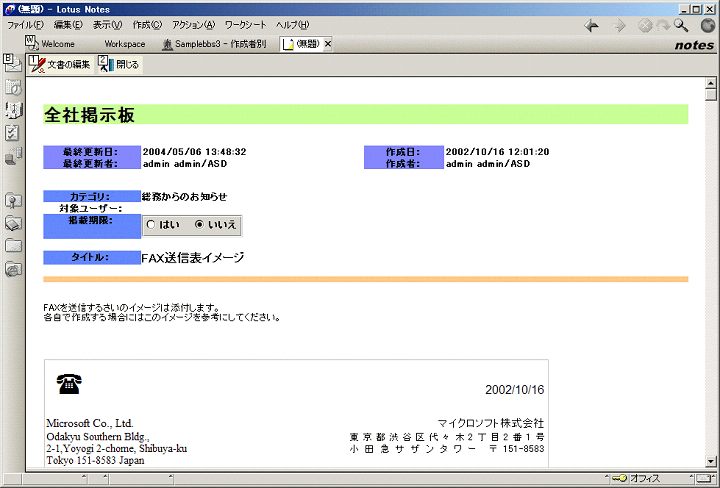Image resolution: width=720 pixels, height=488 pixels.
Task: Open the certificate ribbon folder bookmark
Action: tap(13, 201)
